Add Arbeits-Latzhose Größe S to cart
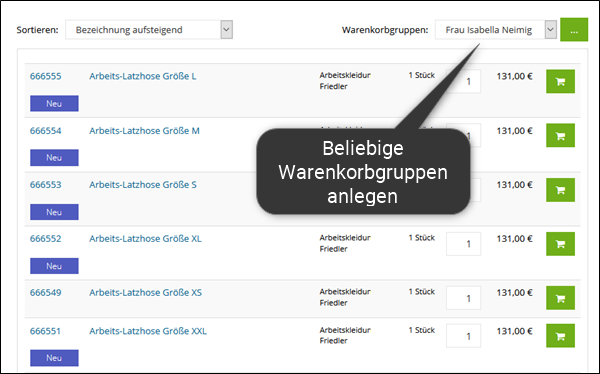 click(560, 190)
